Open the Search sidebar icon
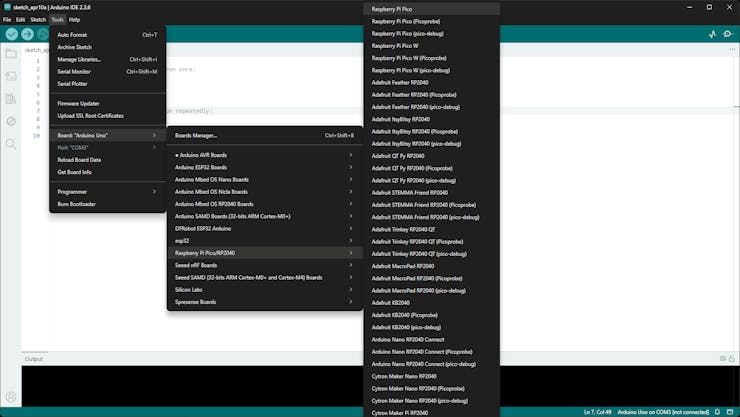The width and height of the screenshot is (740, 417). click(11, 144)
